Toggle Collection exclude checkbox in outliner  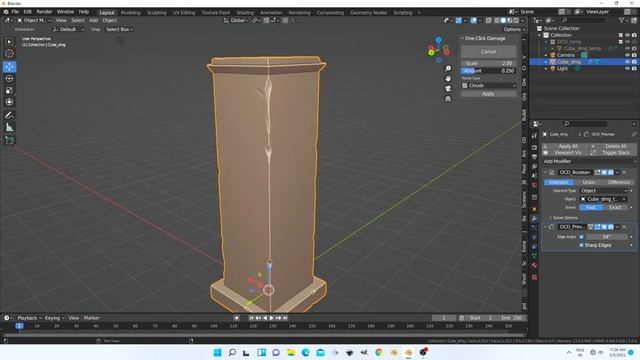[x=621, y=36]
